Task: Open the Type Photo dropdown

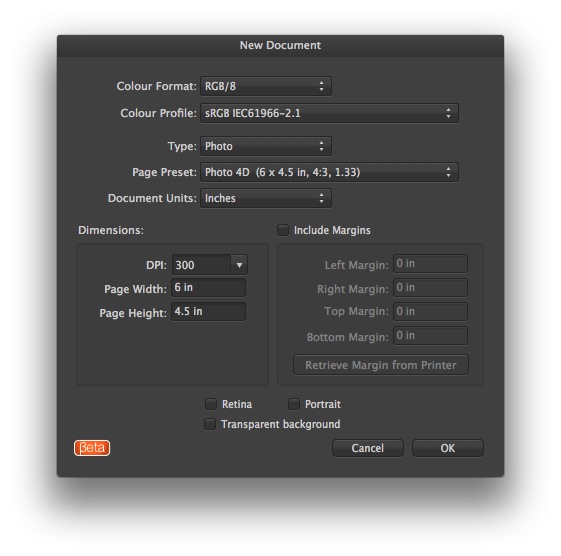Action: [x=266, y=146]
